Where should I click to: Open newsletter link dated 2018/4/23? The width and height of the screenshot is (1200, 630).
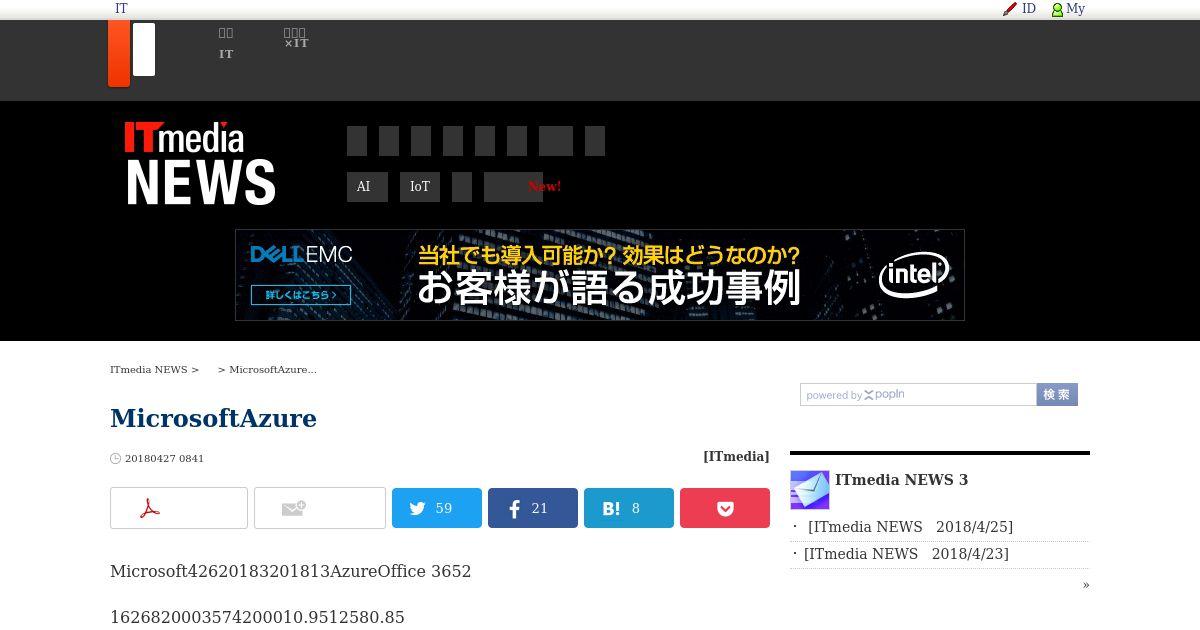tap(906, 554)
